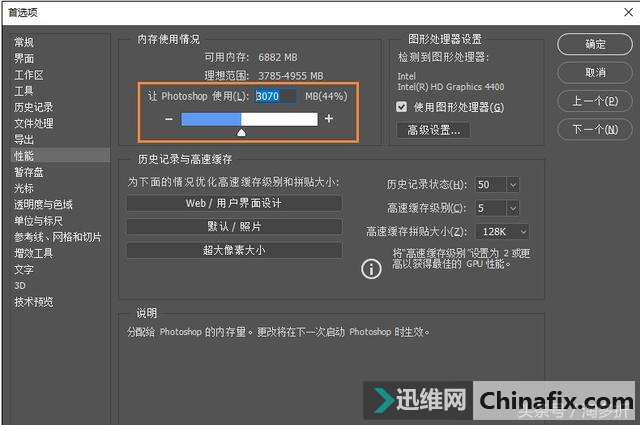Click the 取消 button
The image size is (640, 425).
pos(595,73)
